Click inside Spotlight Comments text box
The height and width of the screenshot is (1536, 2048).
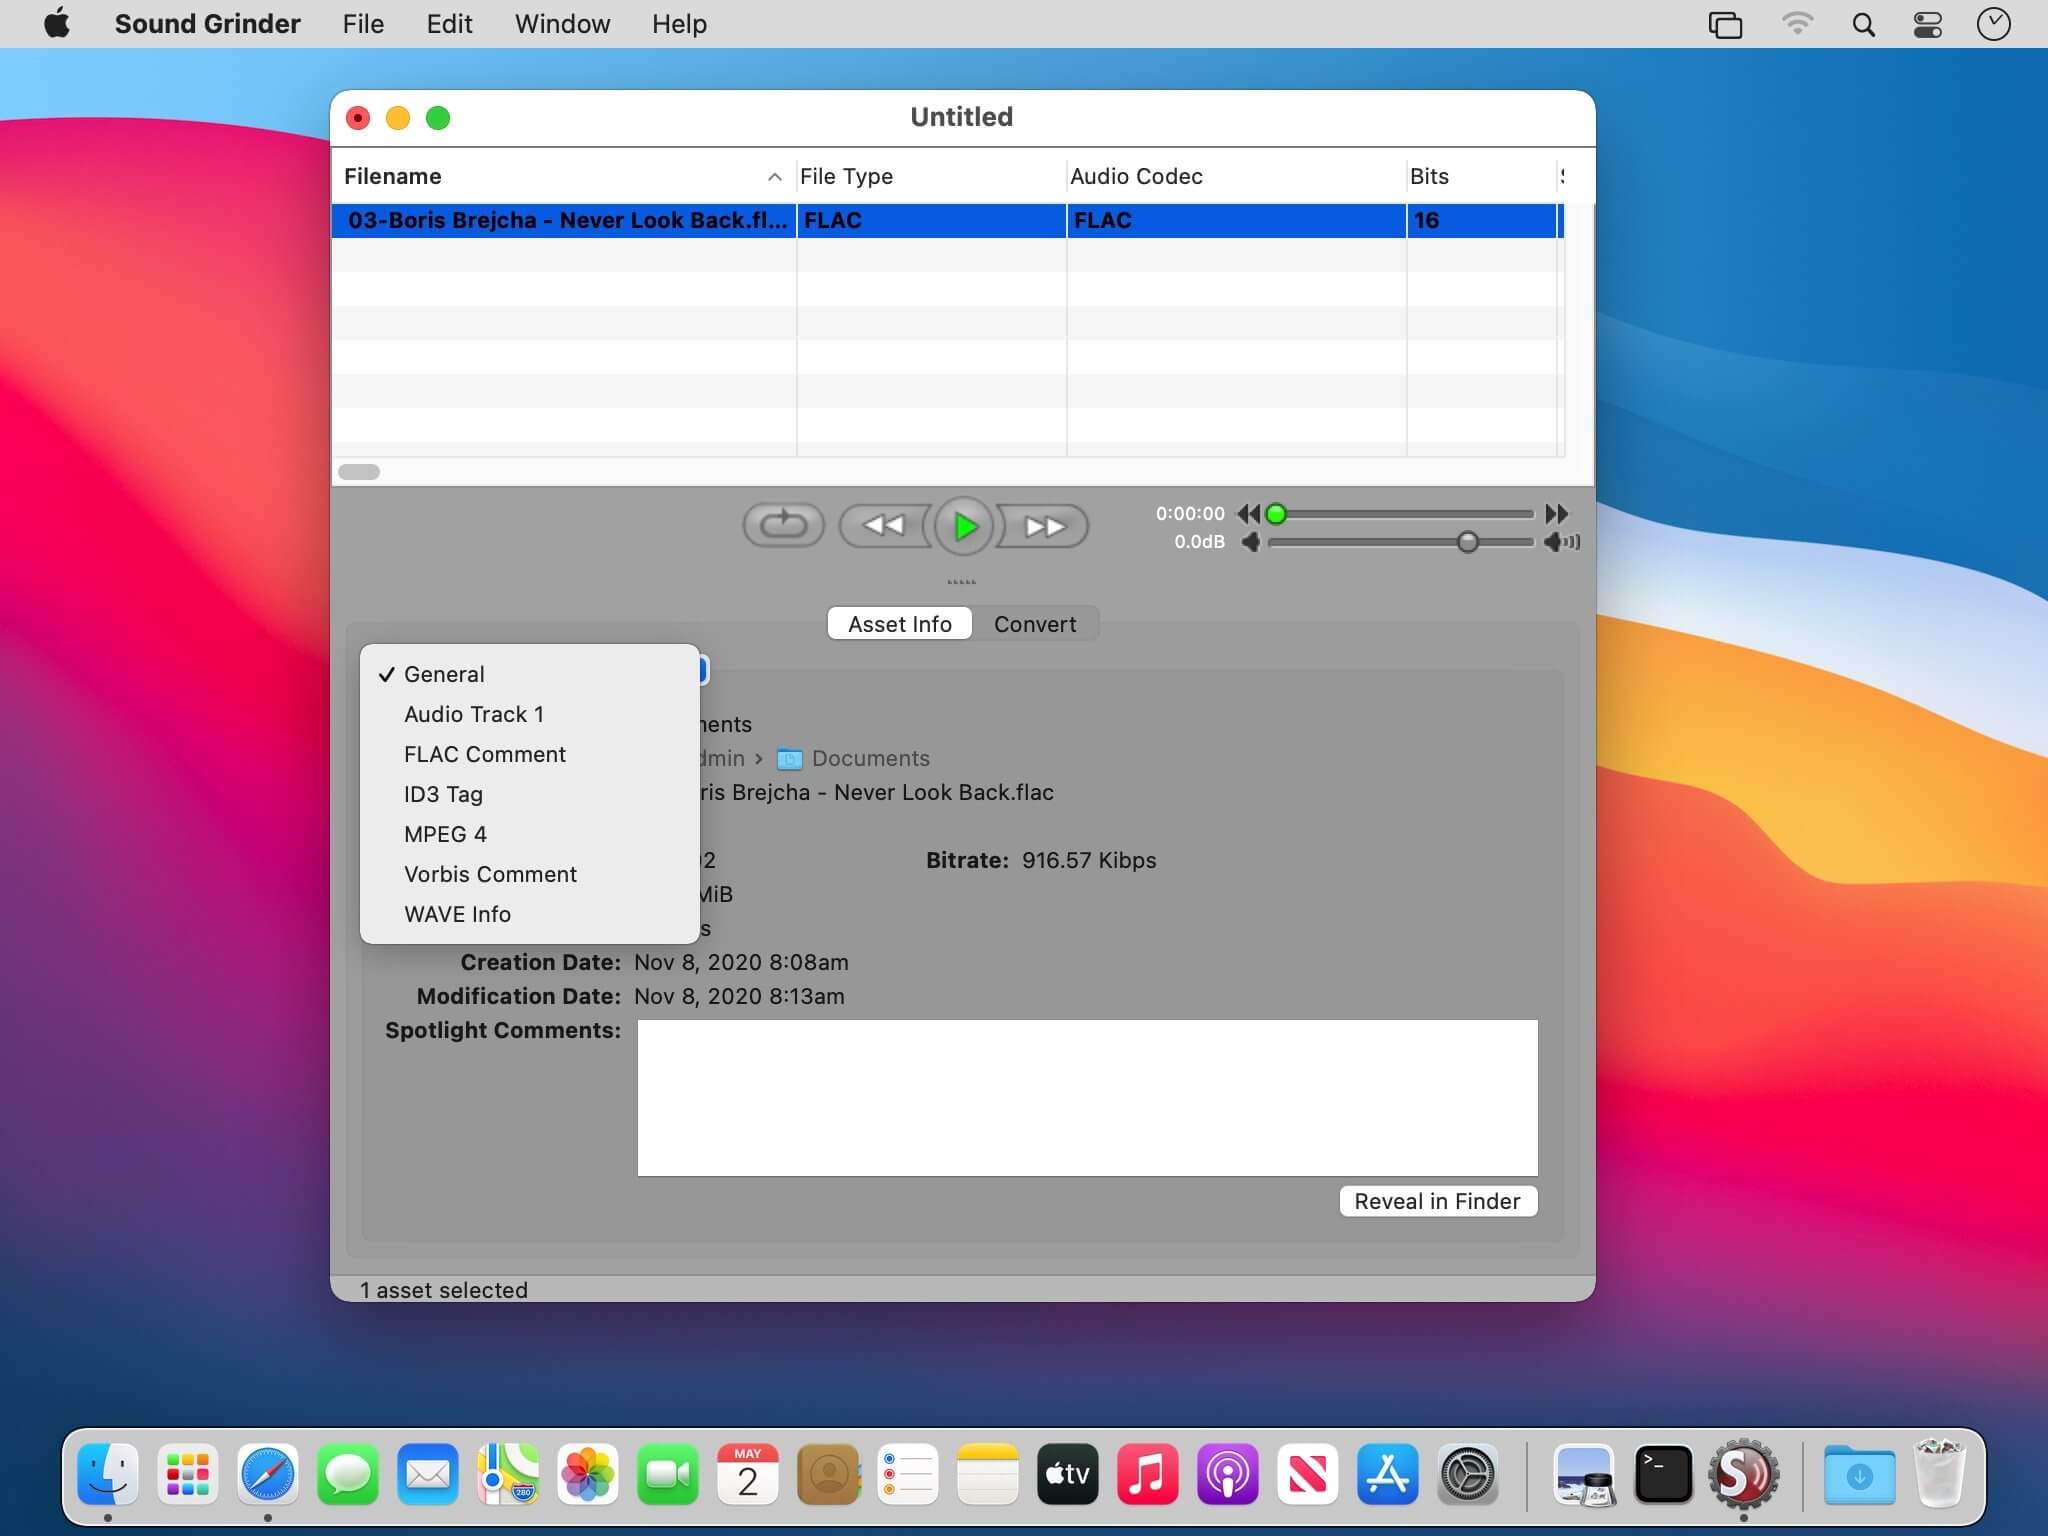point(1087,1097)
